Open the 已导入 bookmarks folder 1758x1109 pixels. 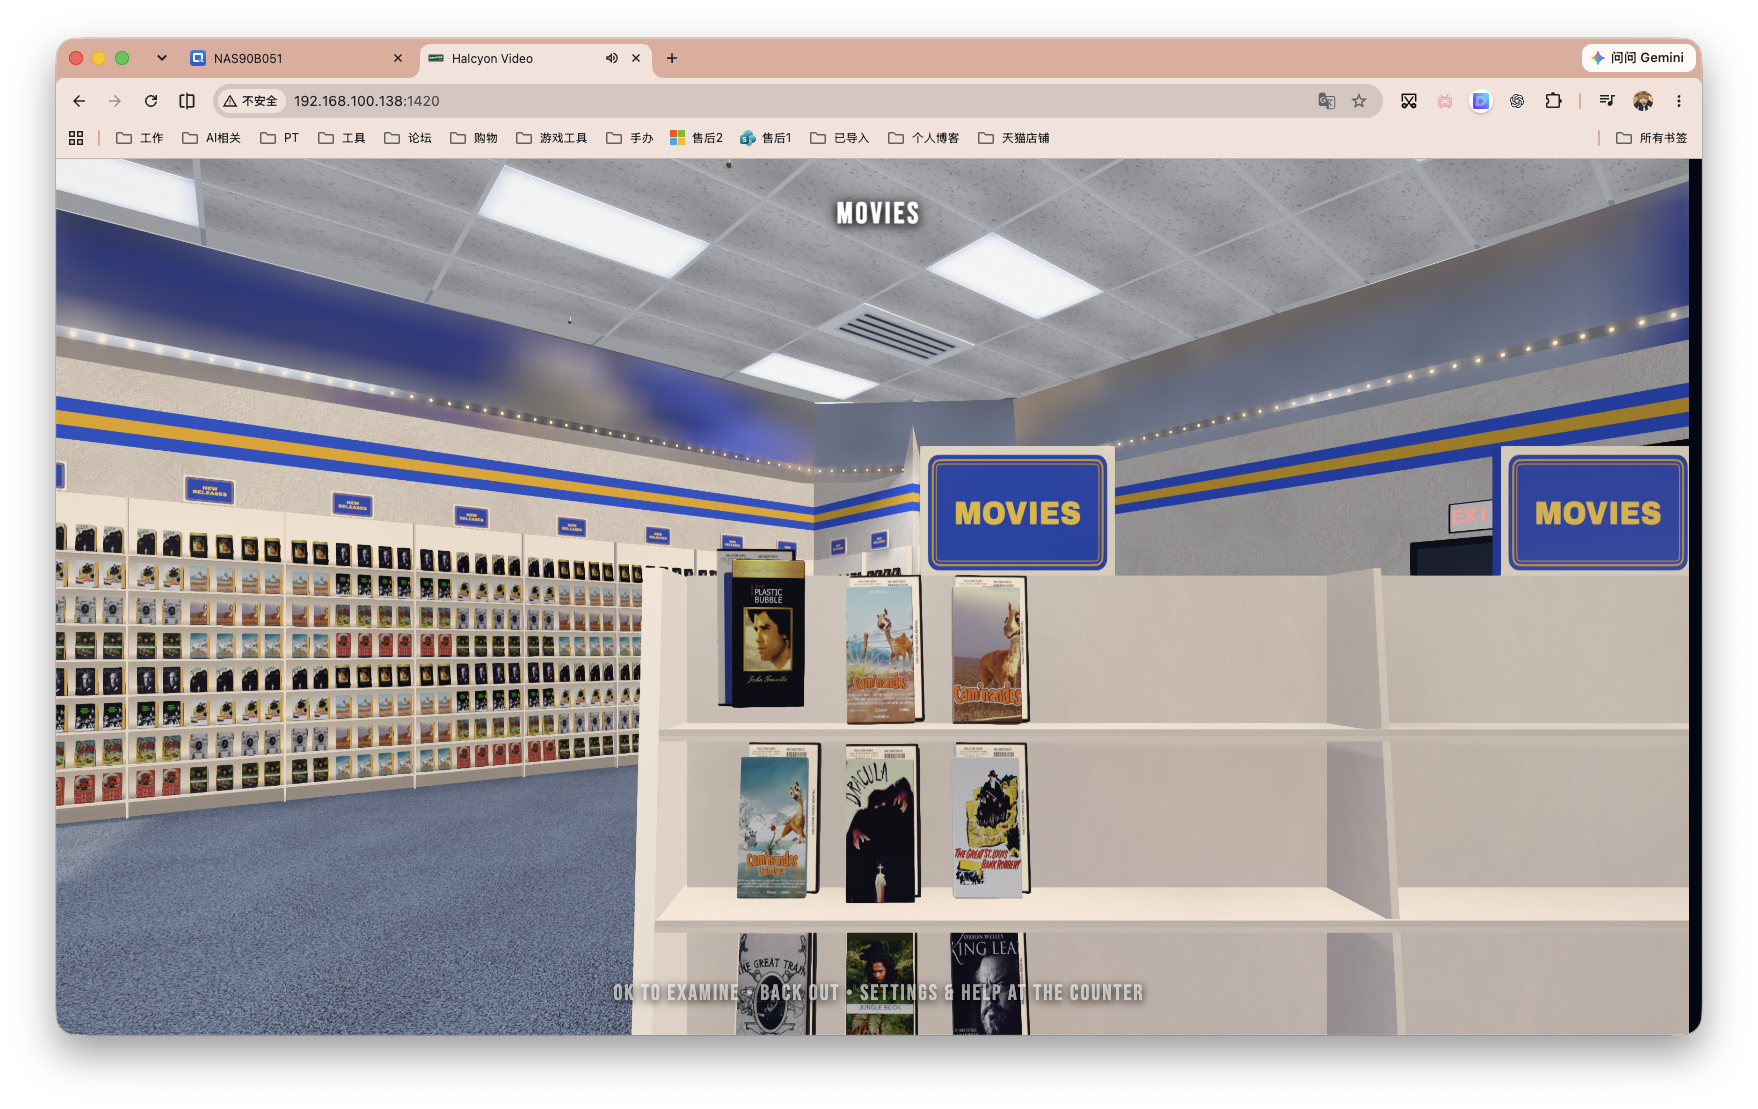click(840, 138)
